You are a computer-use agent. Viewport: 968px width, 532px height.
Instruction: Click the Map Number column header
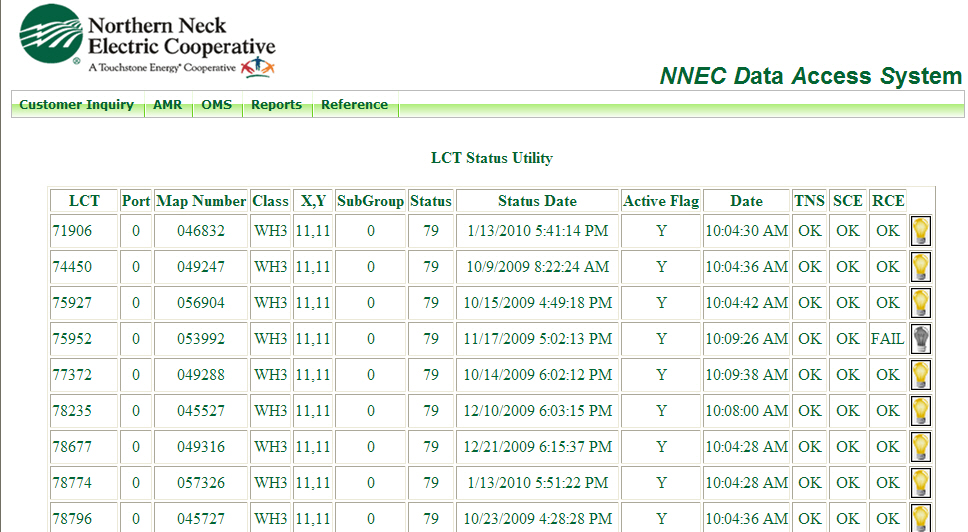click(x=201, y=201)
